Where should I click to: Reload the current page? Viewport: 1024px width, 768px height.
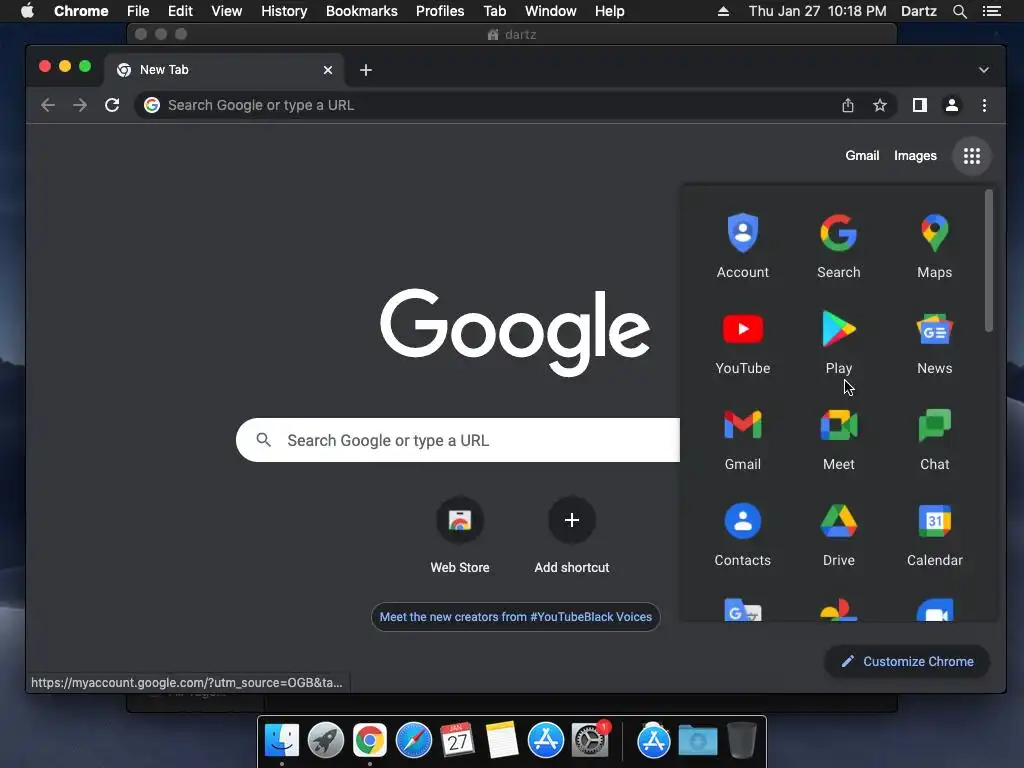pos(112,105)
